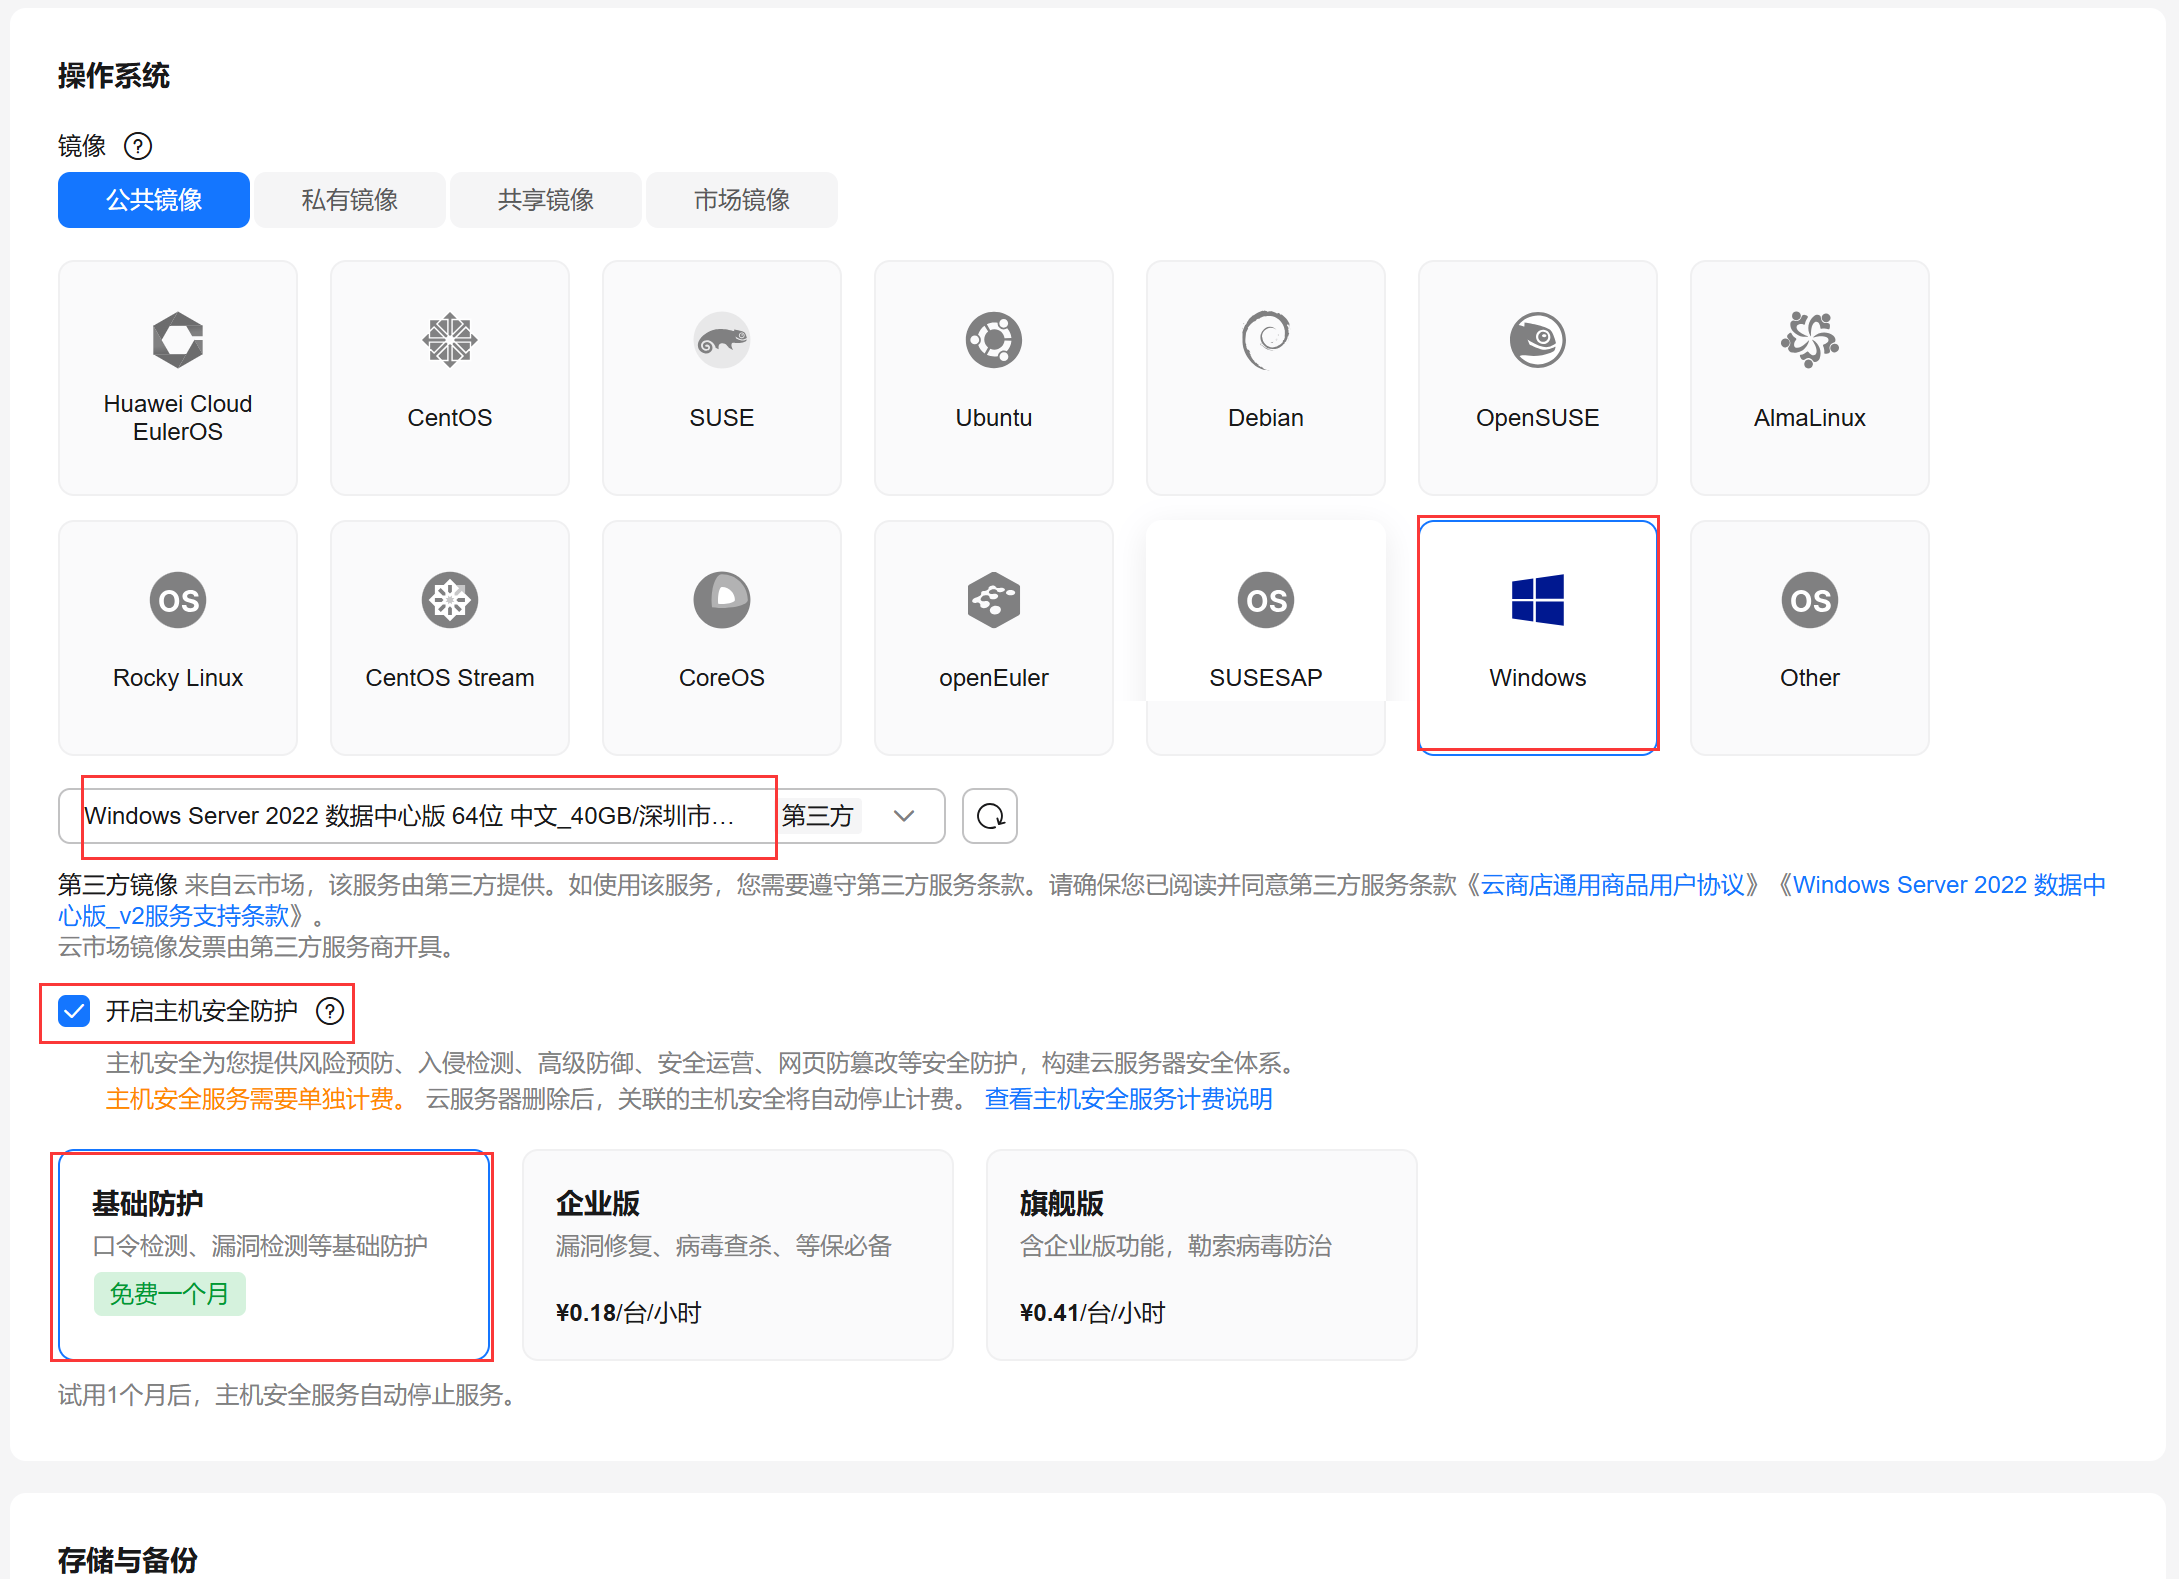Switch to the 公共镜像 tab
Viewport: 2179px width, 1579px height.
click(x=154, y=200)
